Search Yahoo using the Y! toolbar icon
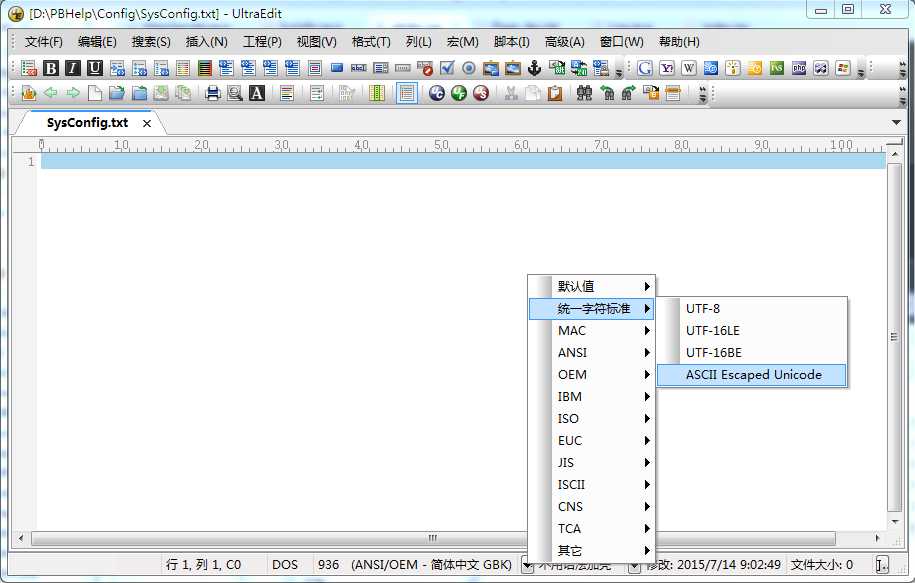This screenshot has height=583, width=915. [667, 68]
